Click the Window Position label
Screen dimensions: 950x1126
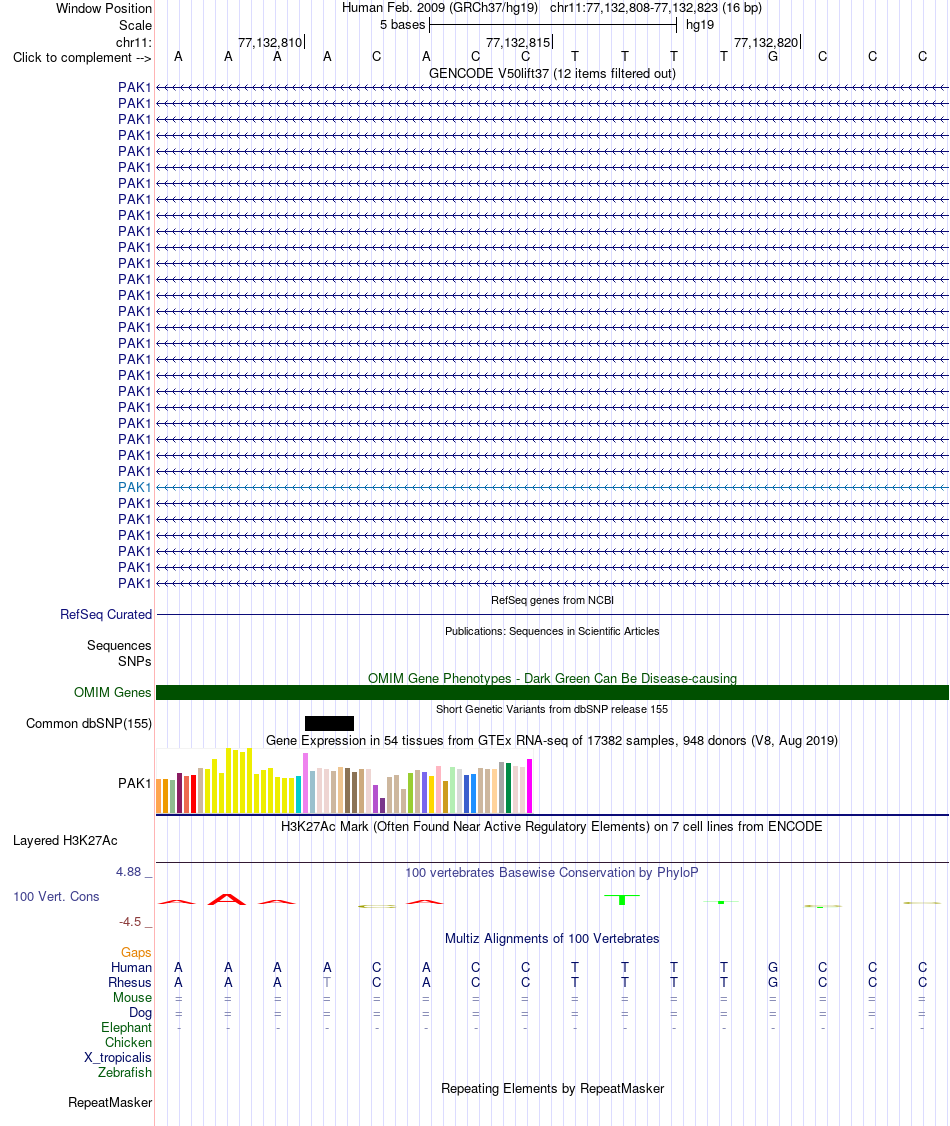click(104, 9)
